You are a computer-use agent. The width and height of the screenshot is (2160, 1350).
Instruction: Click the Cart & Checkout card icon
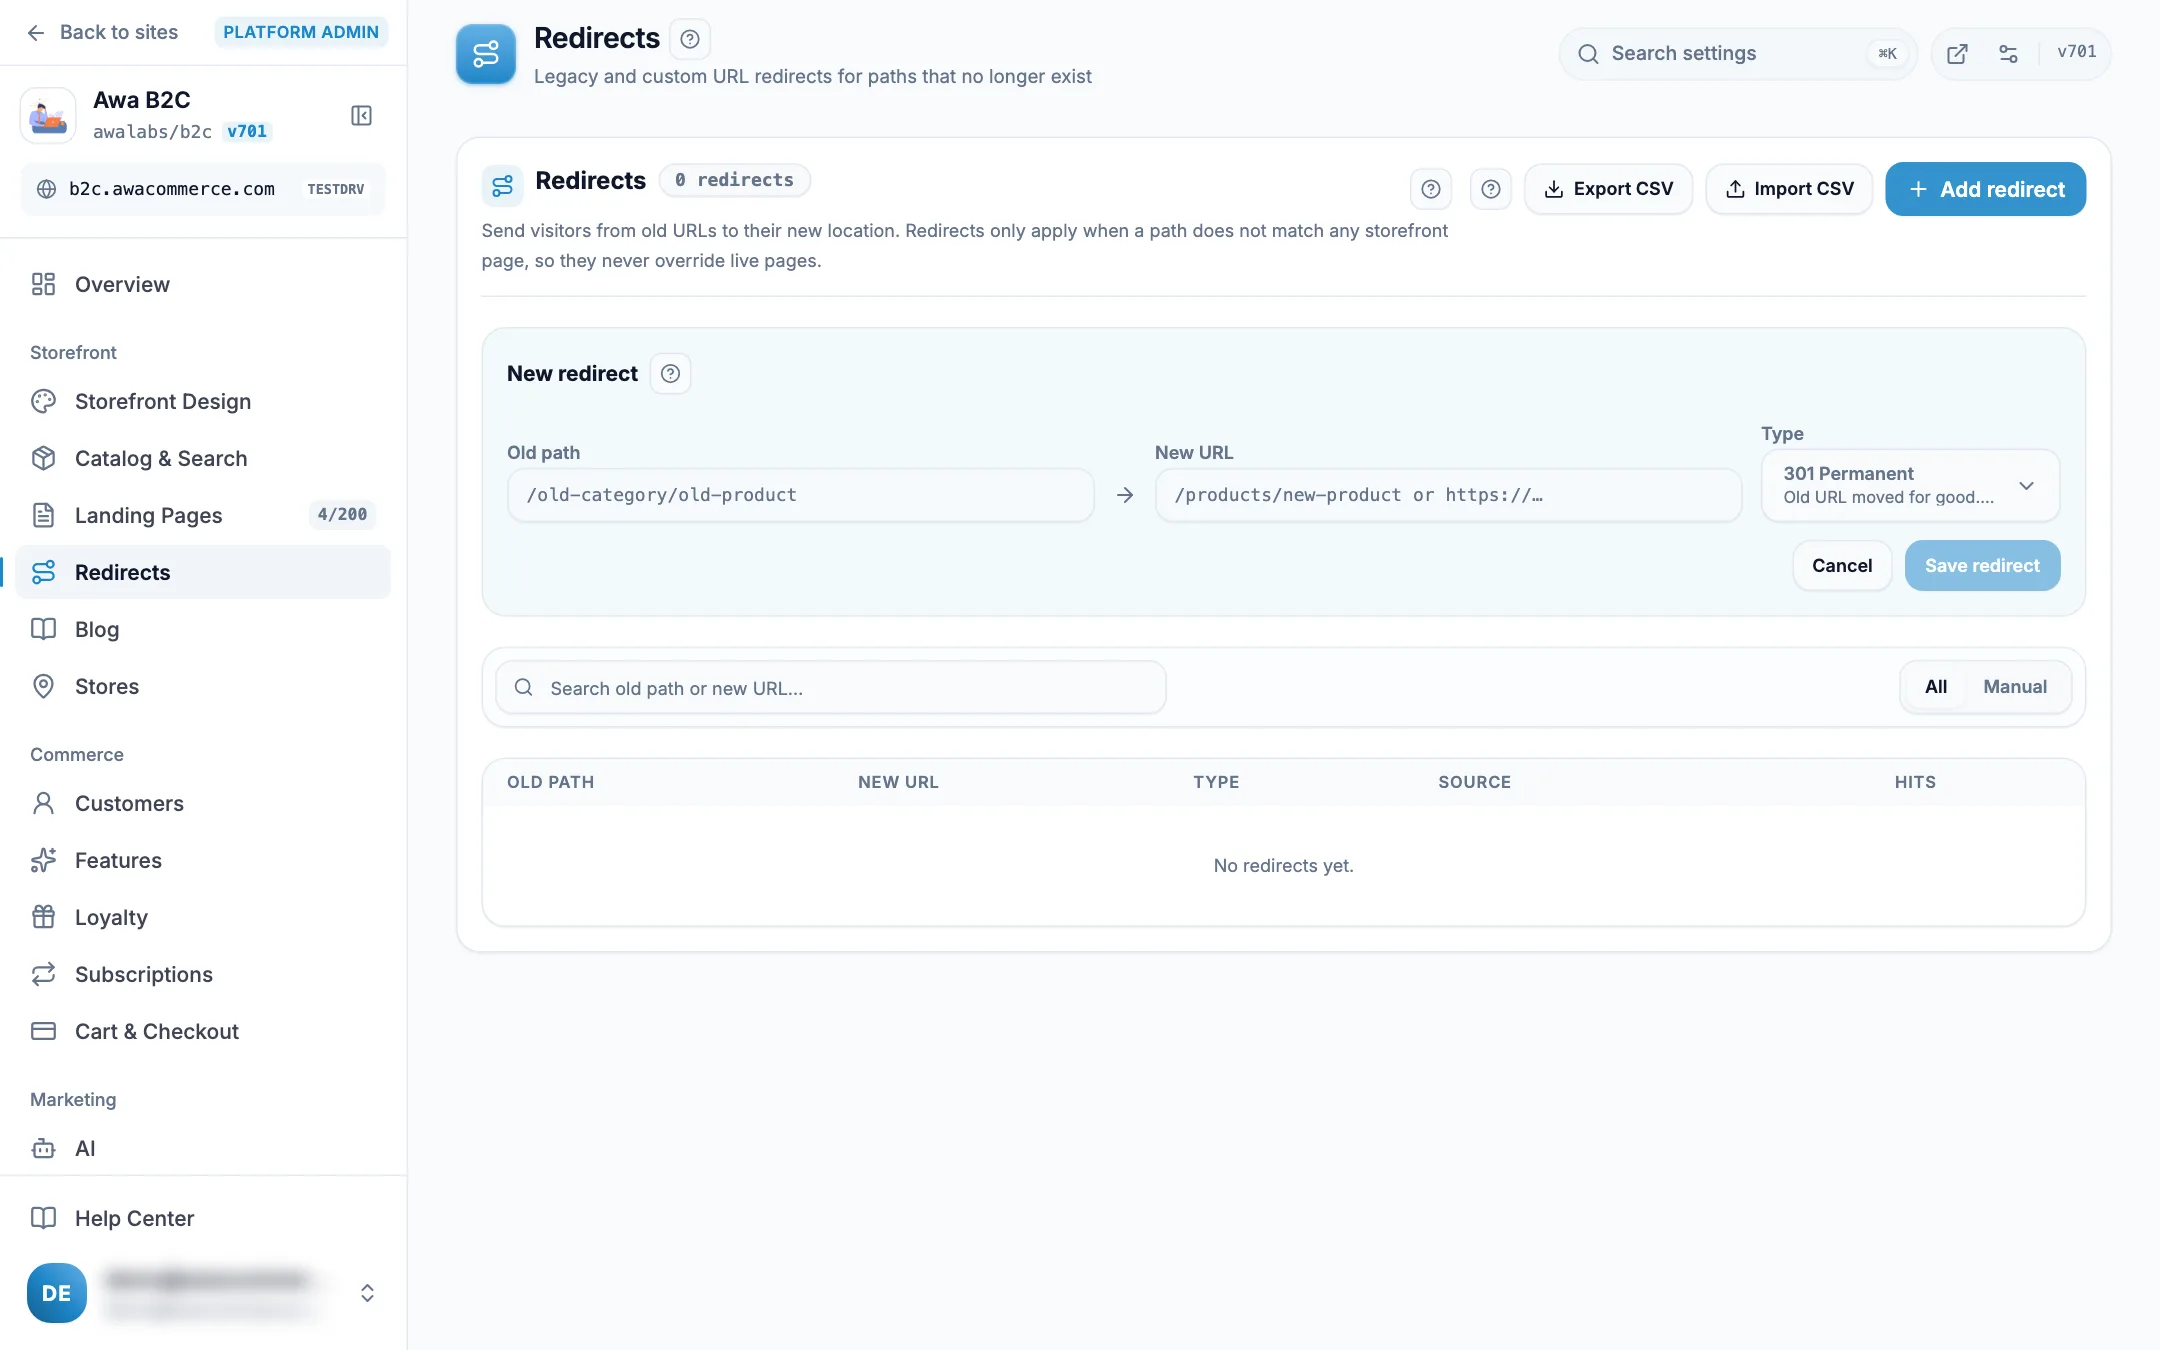[x=43, y=1031]
